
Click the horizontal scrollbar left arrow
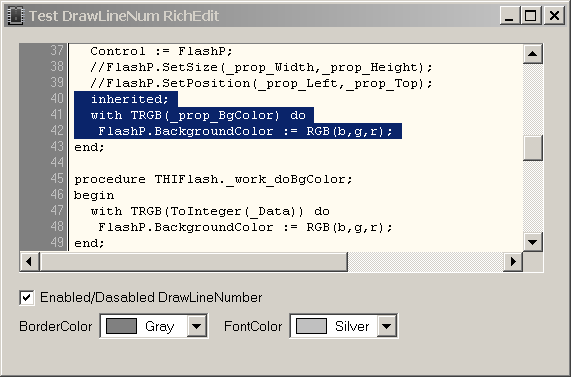[x=29, y=261]
